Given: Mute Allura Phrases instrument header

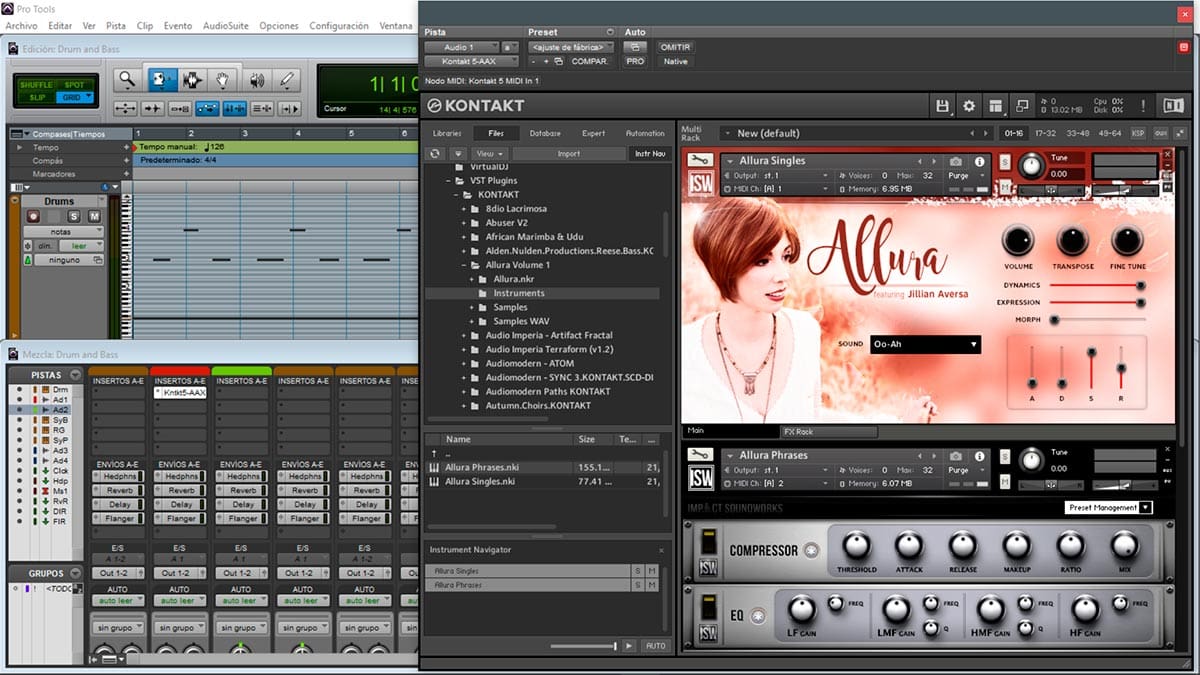Looking at the screenshot, I should click(1005, 483).
